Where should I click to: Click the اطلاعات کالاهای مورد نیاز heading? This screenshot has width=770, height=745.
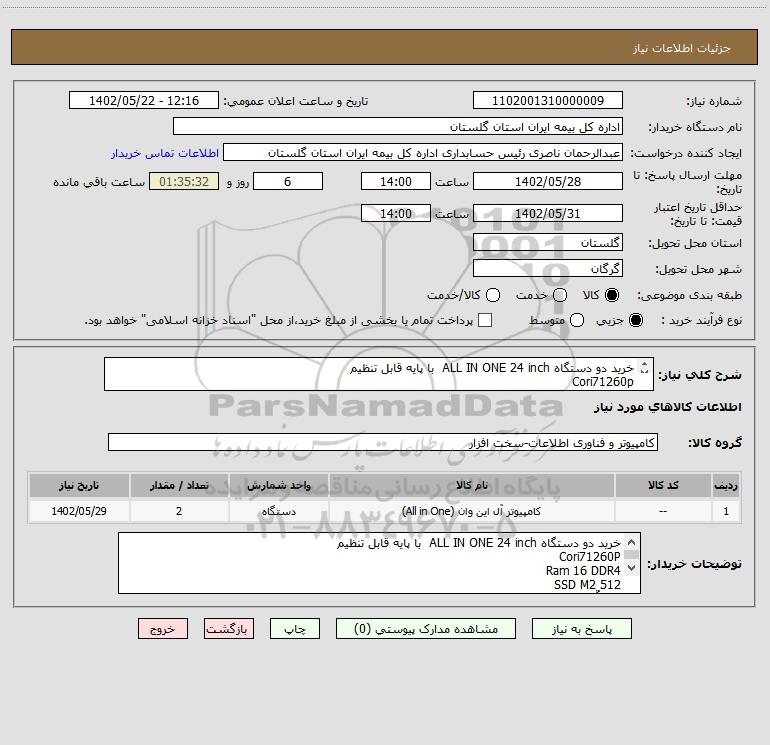tap(668, 407)
